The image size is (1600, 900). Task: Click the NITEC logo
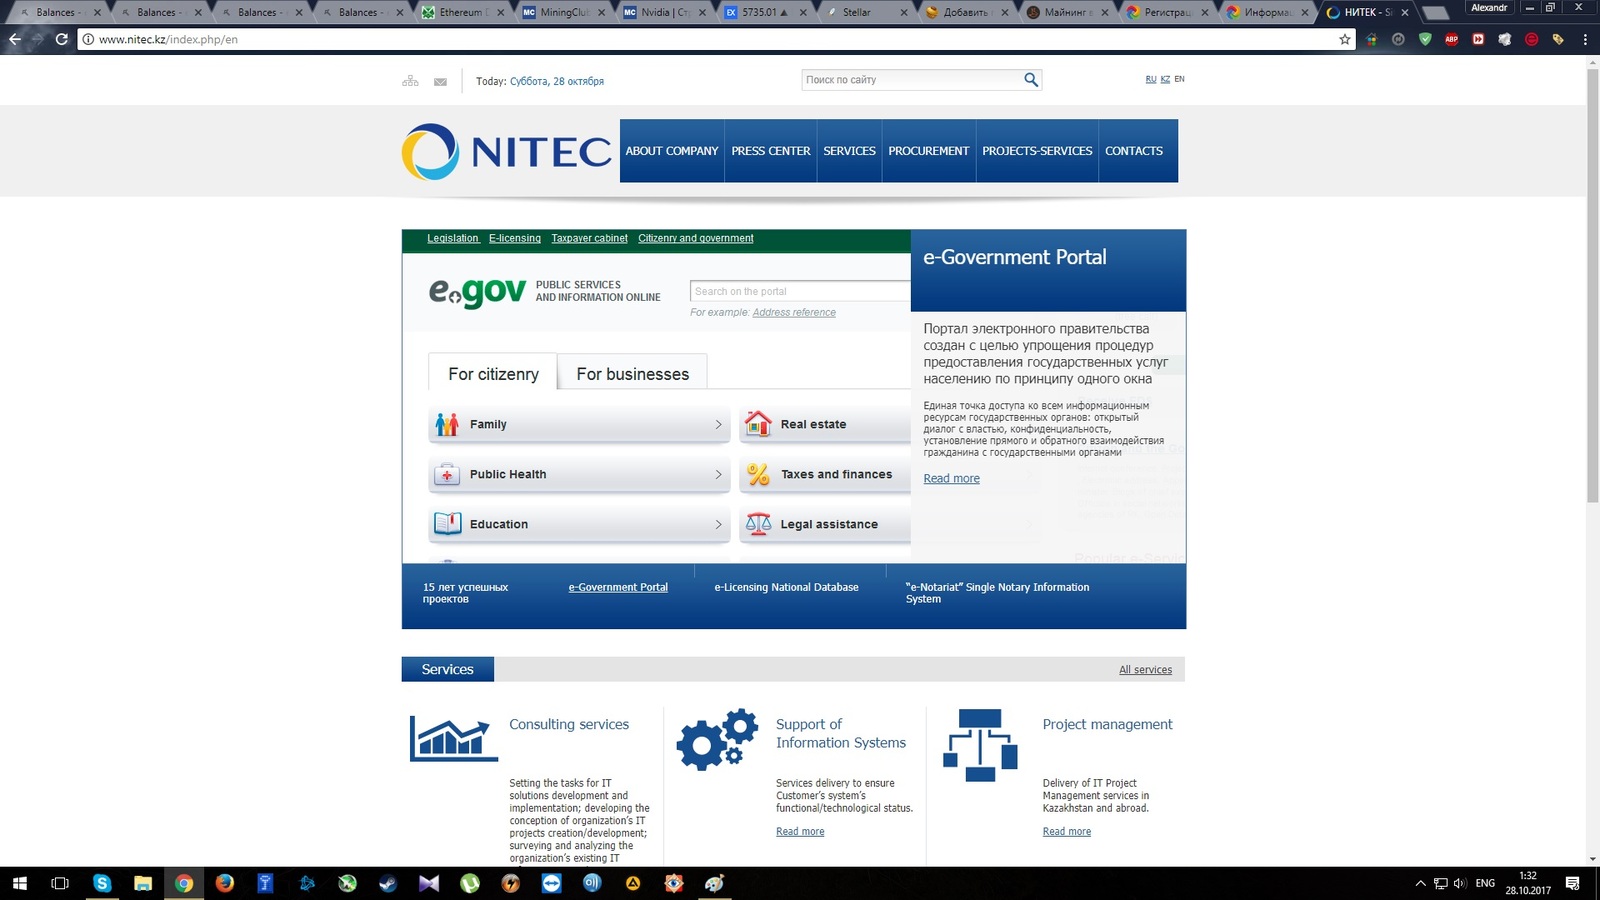point(506,151)
